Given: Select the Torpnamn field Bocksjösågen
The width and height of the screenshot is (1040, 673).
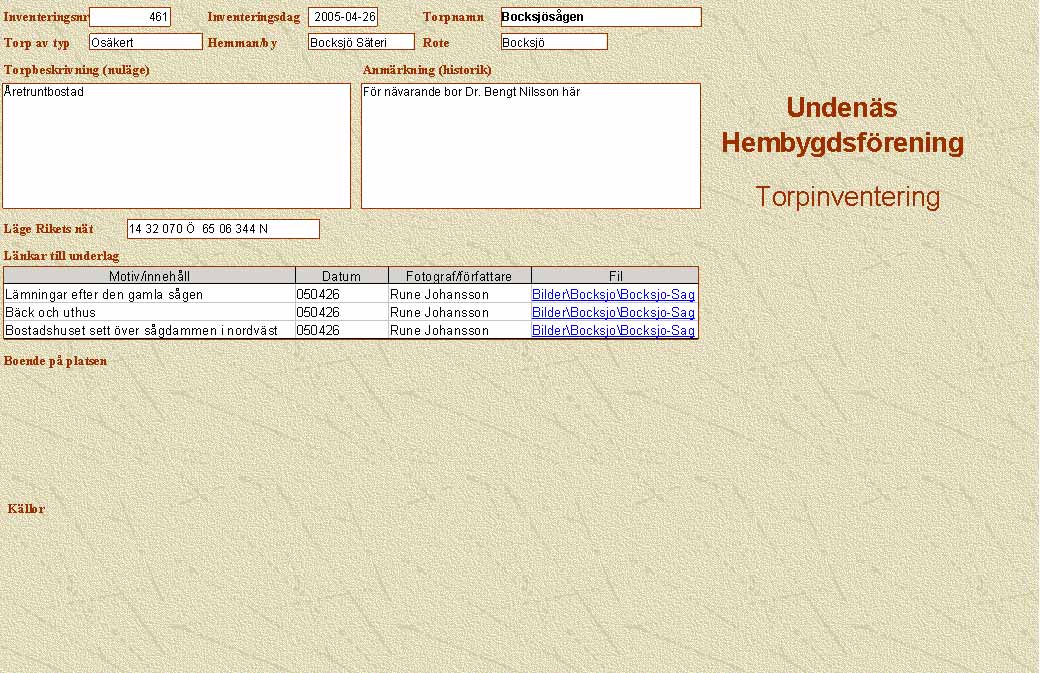Looking at the screenshot, I should [x=600, y=17].
